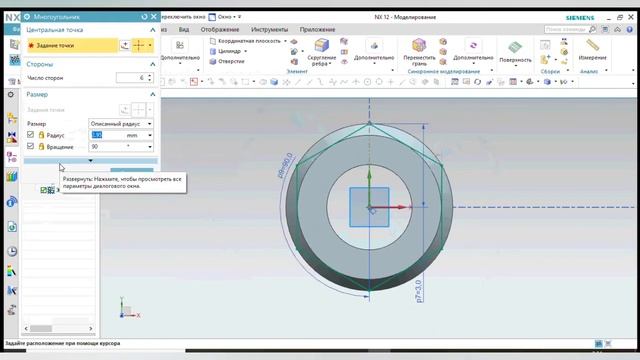Click the add component icon in Сборки group

(545, 60)
